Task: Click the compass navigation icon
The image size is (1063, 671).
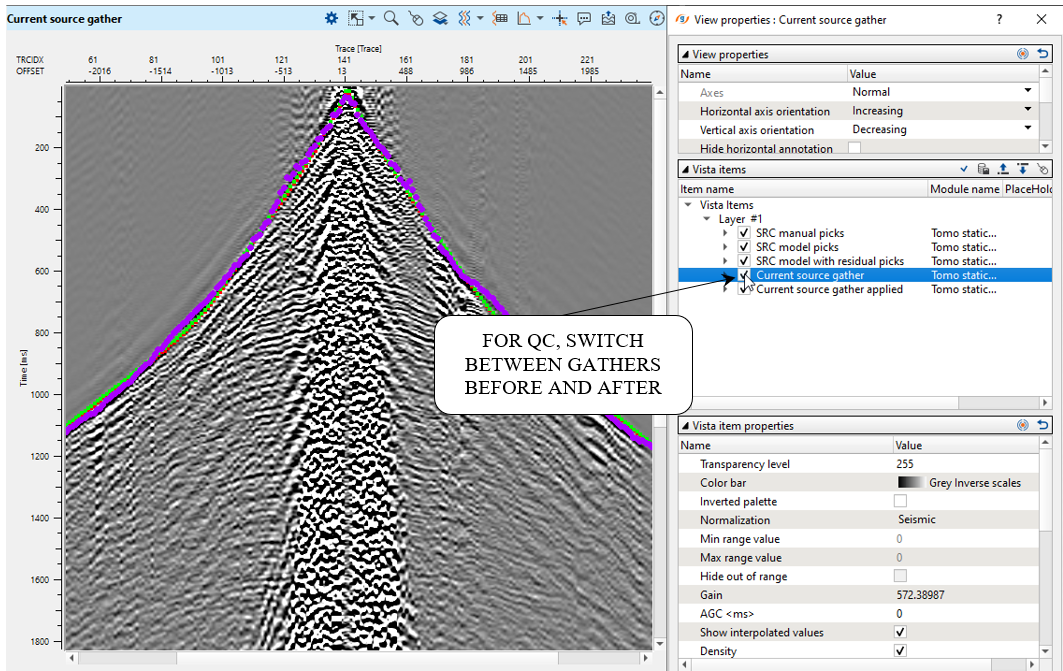Action: pyautogui.click(x=656, y=19)
